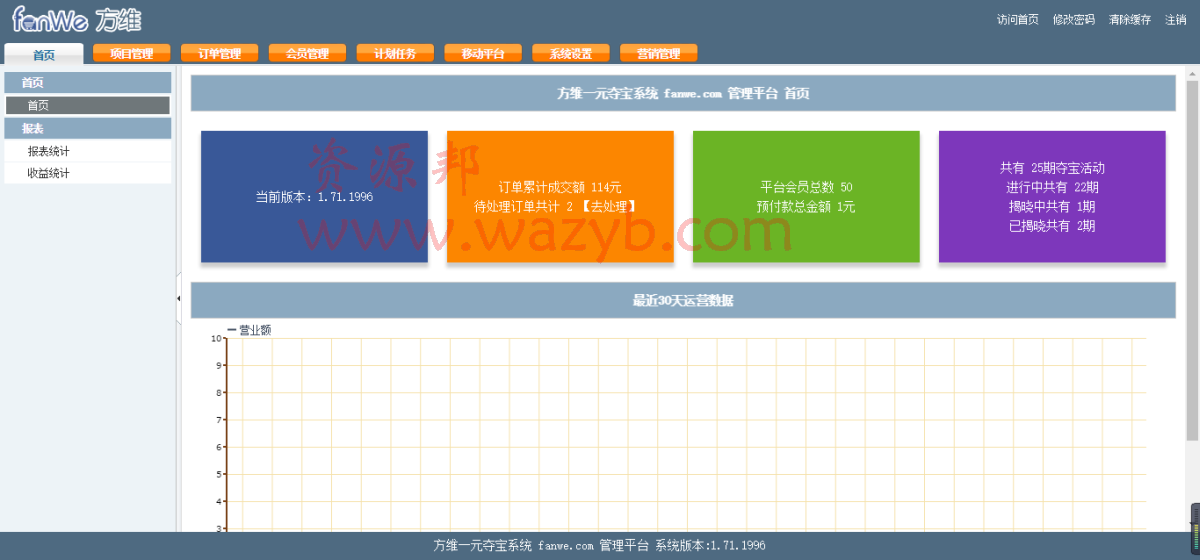Open the 项目管理 tab

pyautogui.click(x=131, y=54)
